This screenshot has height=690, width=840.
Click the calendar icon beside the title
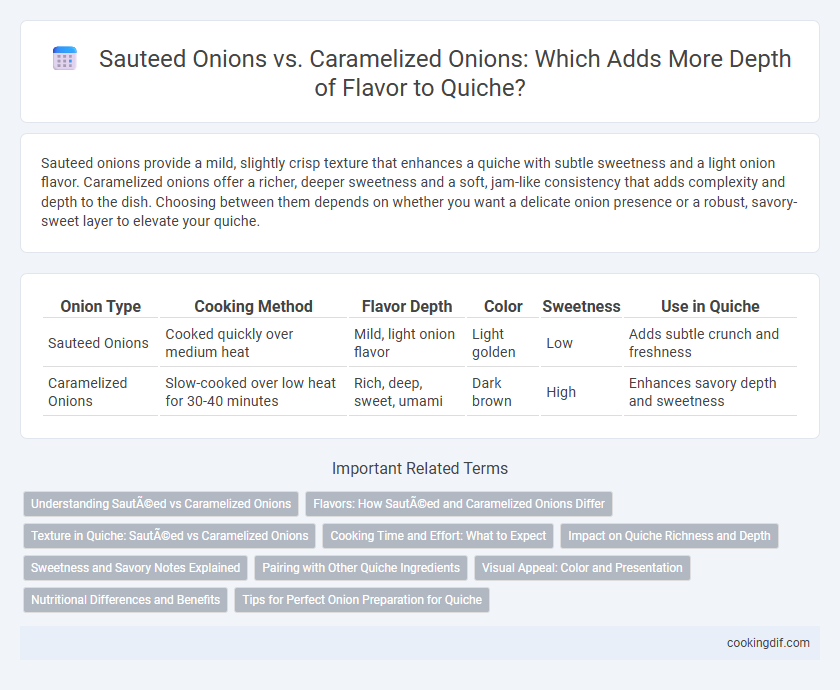[65, 59]
